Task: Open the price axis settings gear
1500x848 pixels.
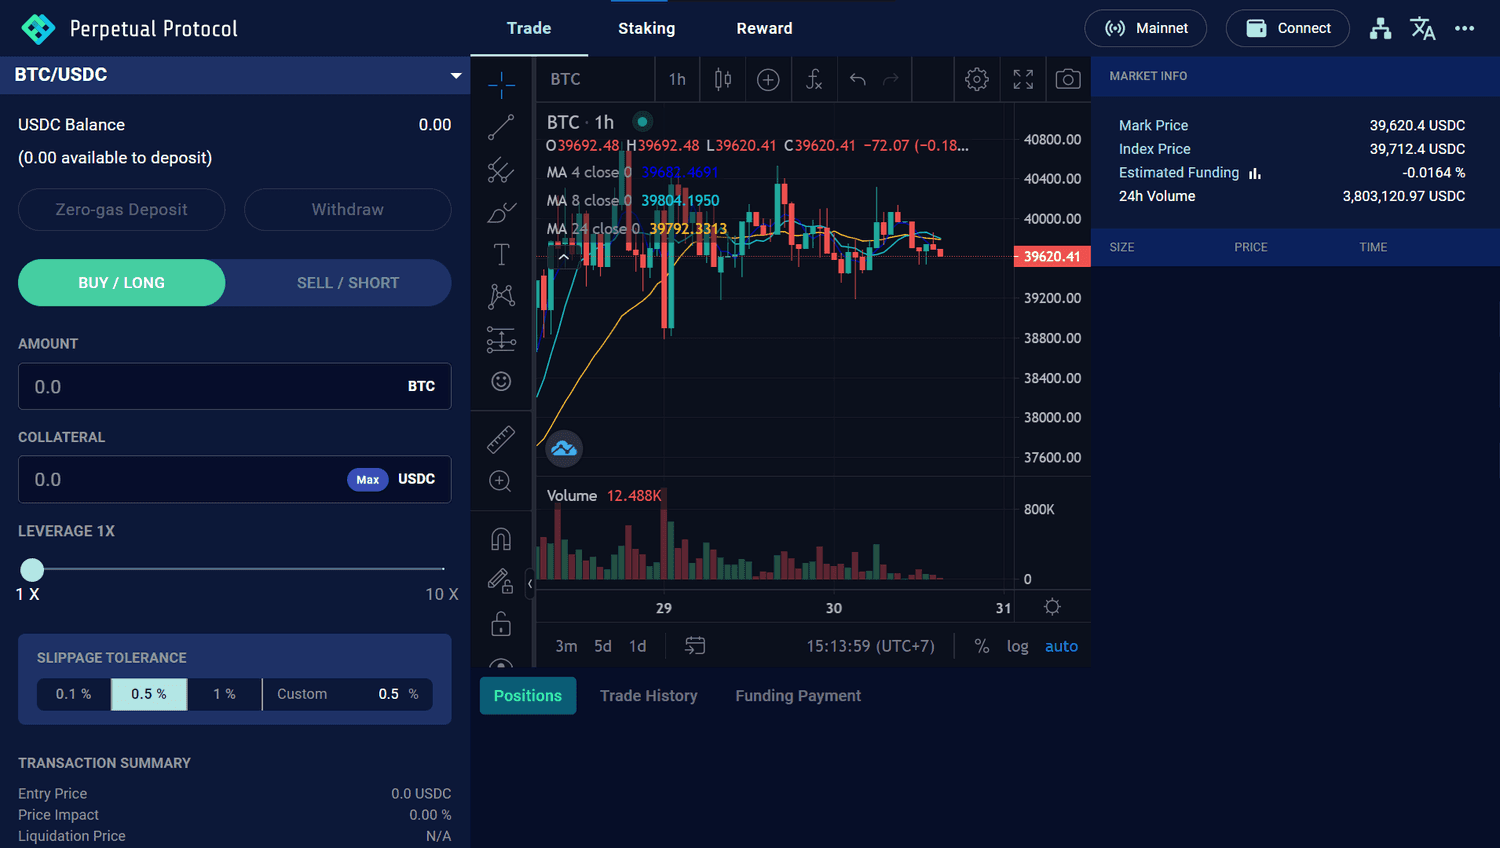Action: pyautogui.click(x=1052, y=607)
